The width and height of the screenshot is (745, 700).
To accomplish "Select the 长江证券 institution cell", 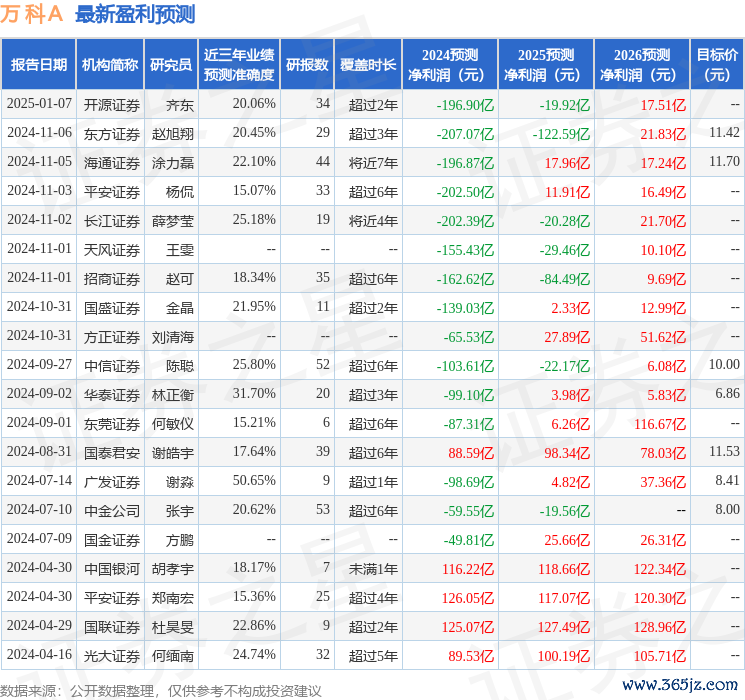I will pos(112,221).
